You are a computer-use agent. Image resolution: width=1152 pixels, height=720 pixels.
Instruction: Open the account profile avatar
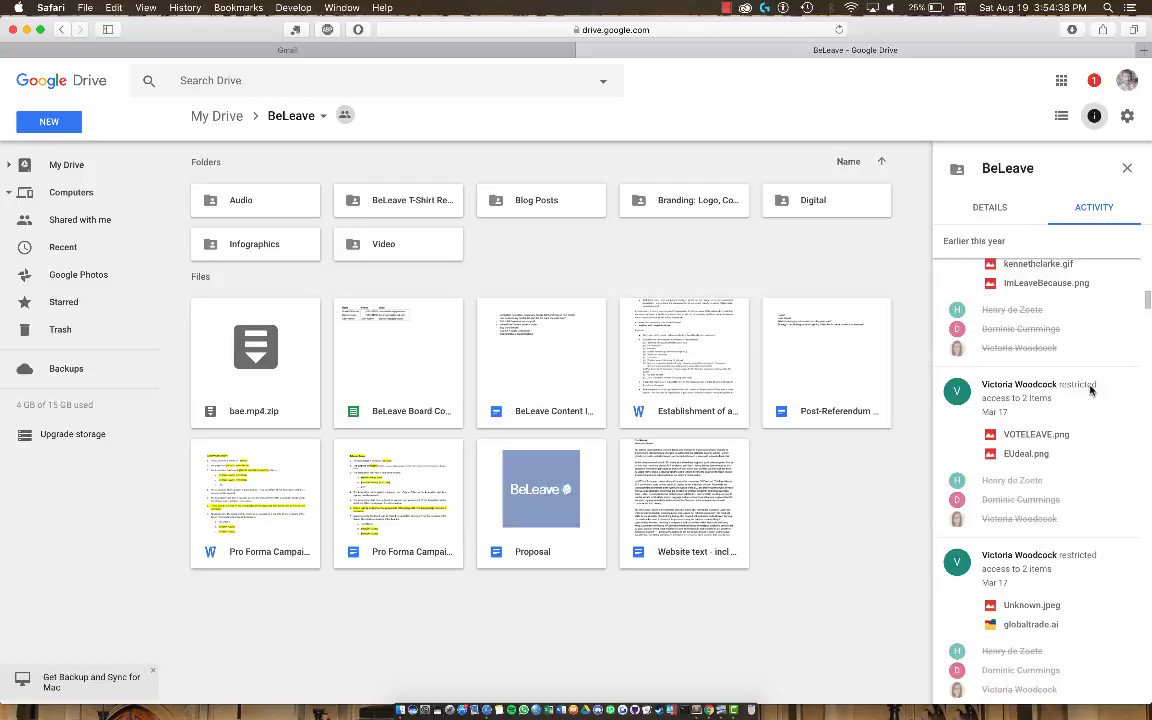point(1126,80)
